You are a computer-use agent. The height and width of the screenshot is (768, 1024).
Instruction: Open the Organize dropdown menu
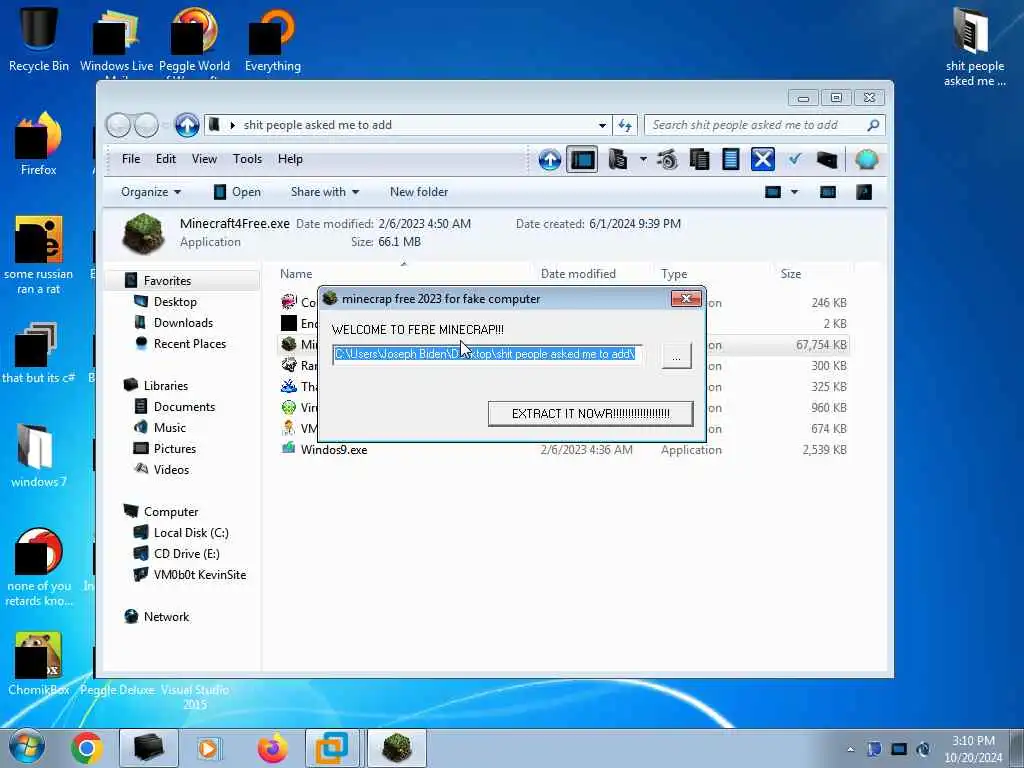pyautogui.click(x=151, y=192)
